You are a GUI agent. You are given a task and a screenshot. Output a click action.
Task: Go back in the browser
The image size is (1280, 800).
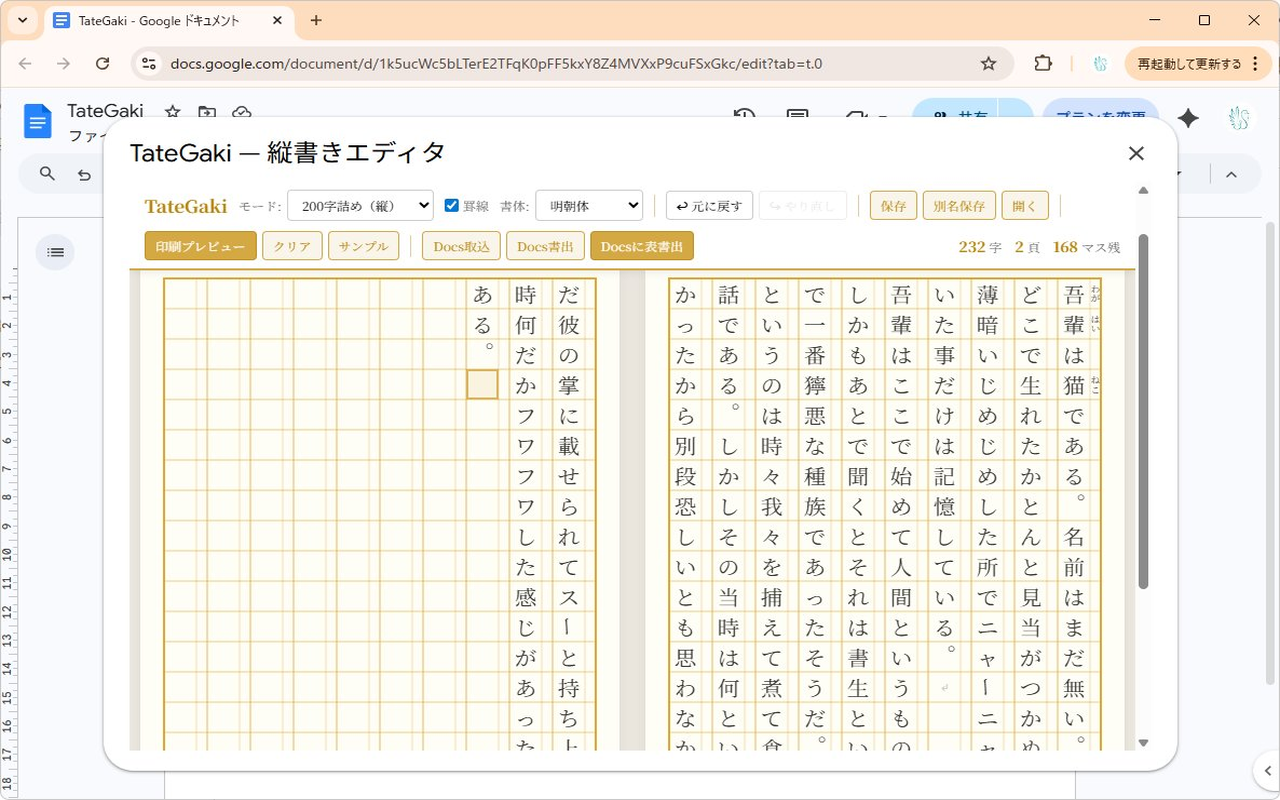(x=25, y=63)
